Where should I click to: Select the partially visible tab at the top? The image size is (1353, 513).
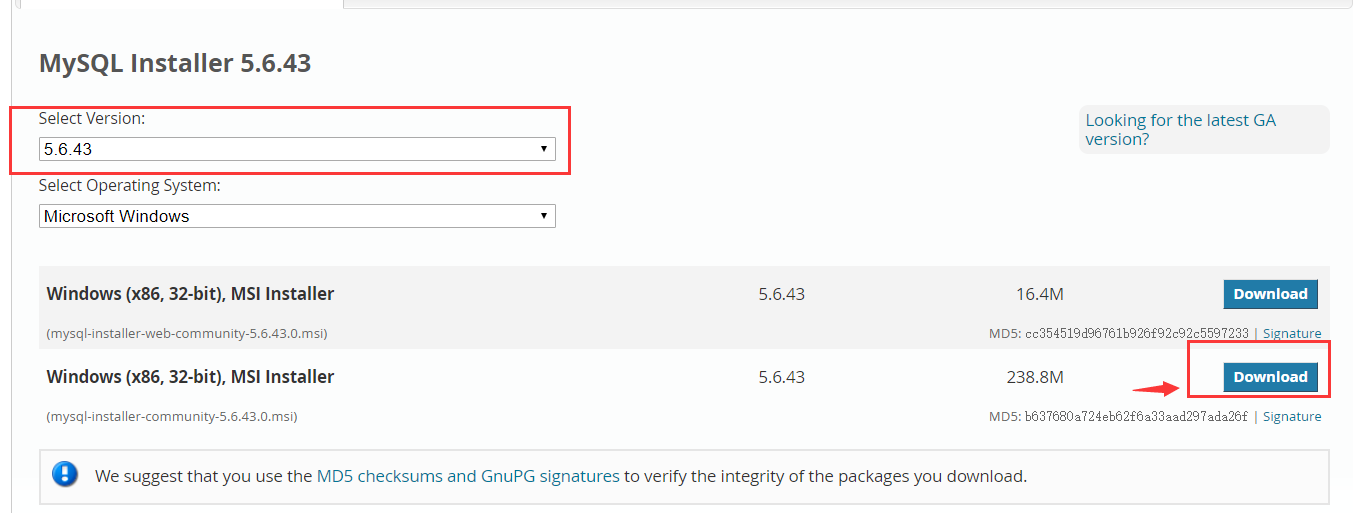pyautogui.click(x=182, y=4)
